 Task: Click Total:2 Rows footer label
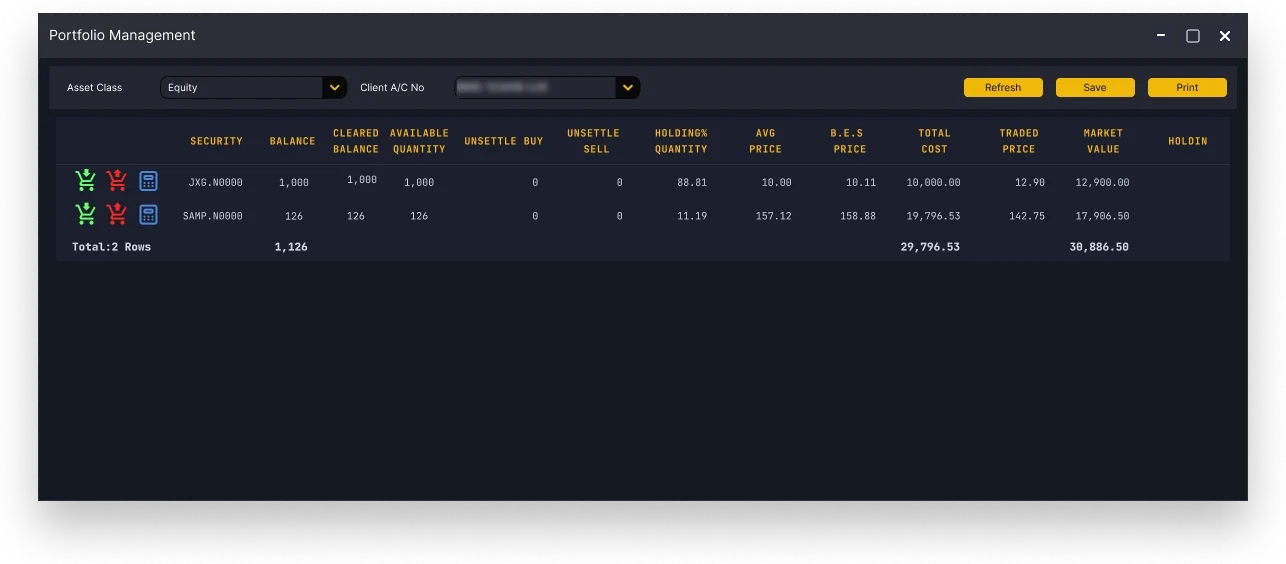[x=112, y=247]
